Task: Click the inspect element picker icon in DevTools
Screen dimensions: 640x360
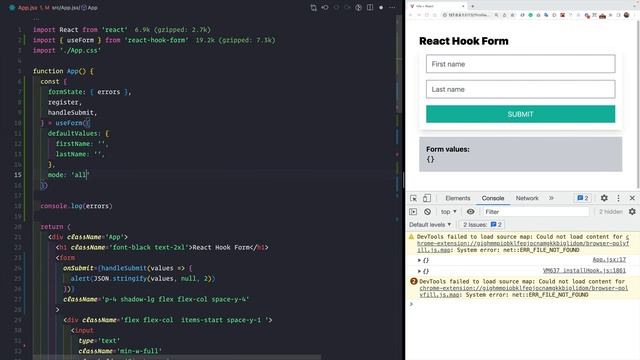Action: click(413, 198)
